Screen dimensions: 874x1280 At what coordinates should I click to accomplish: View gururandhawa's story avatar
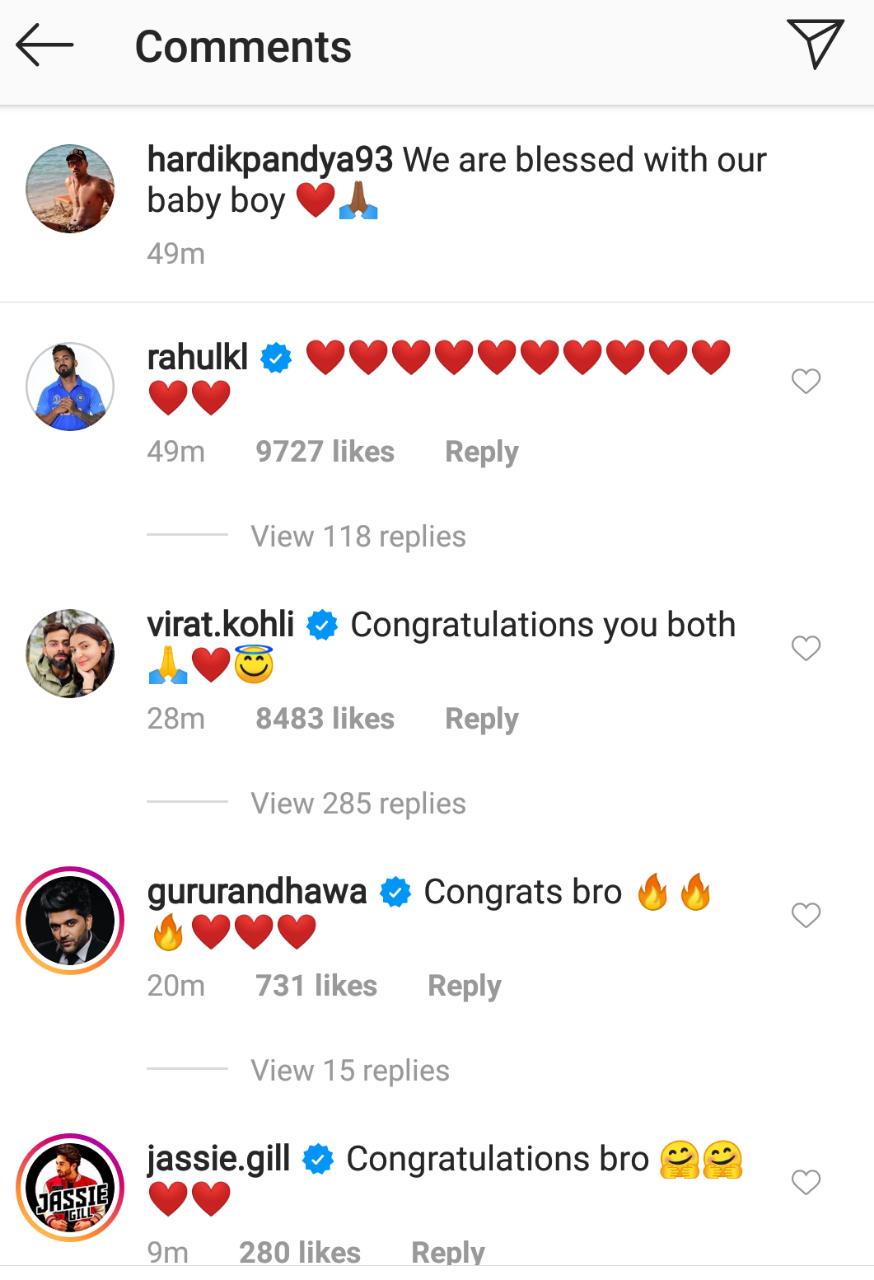click(70, 920)
